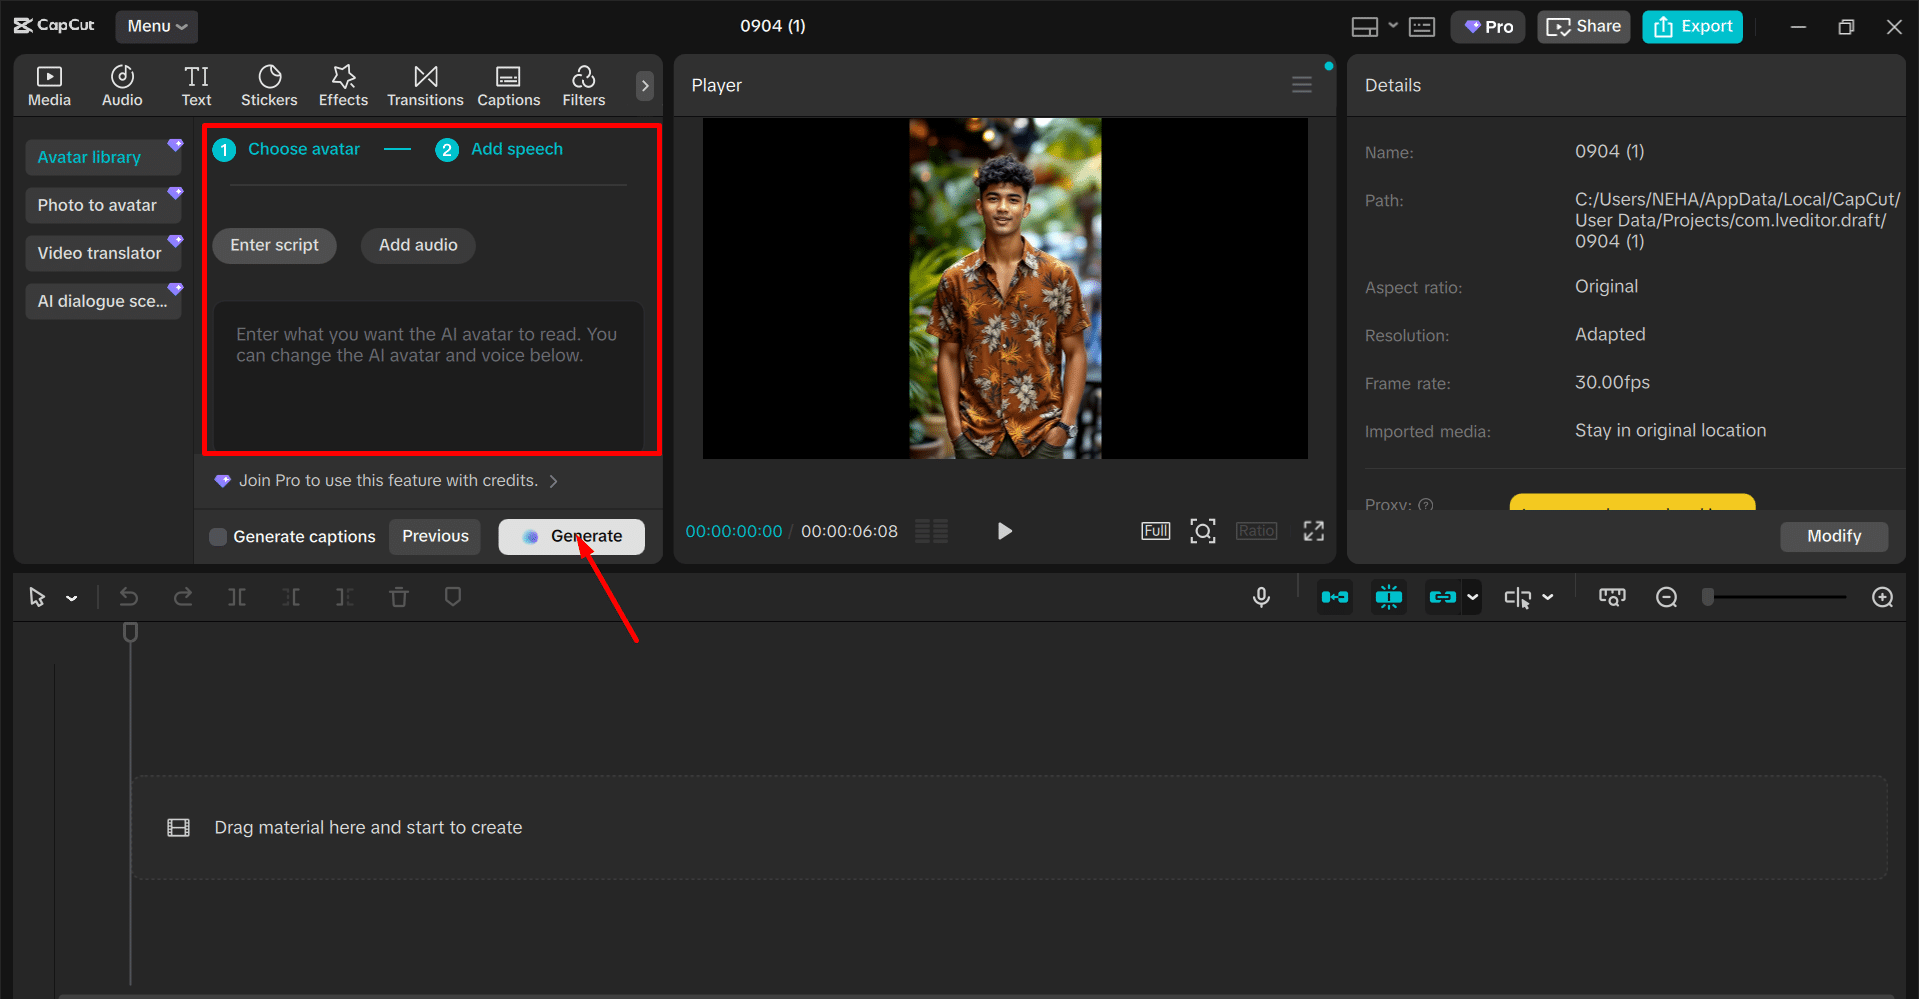Viewport: 1919px width, 999px height.
Task: Click the undo arrow icon
Action: [x=129, y=597]
